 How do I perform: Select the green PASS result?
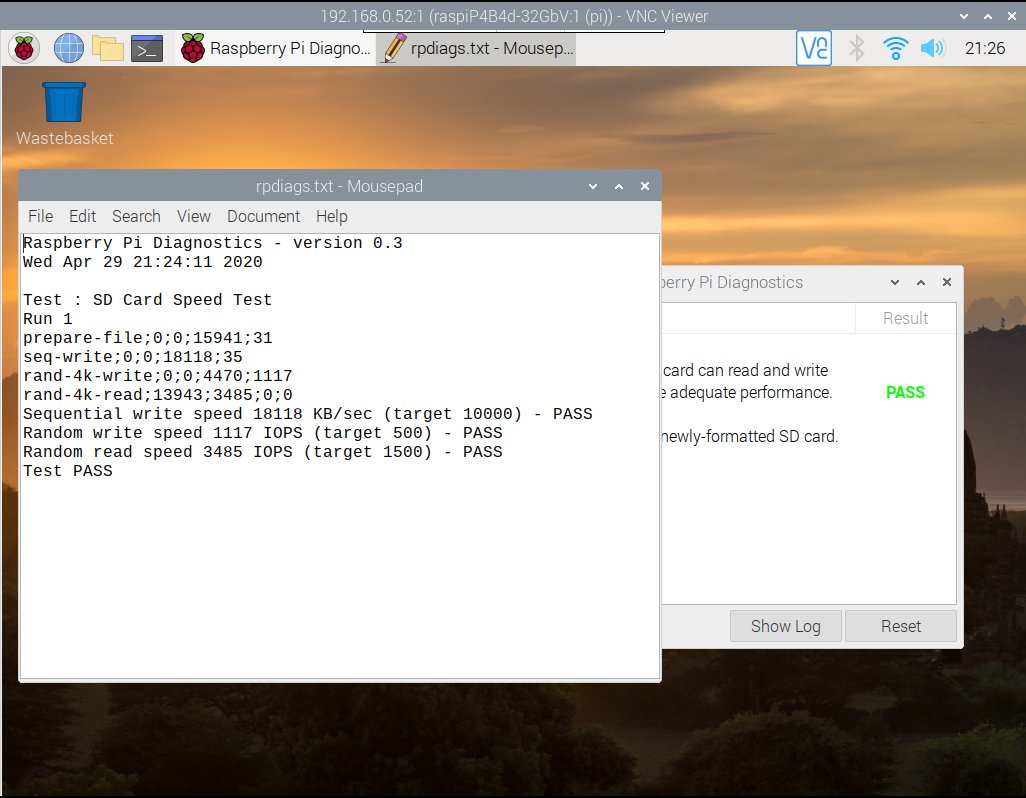click(905, 392)
